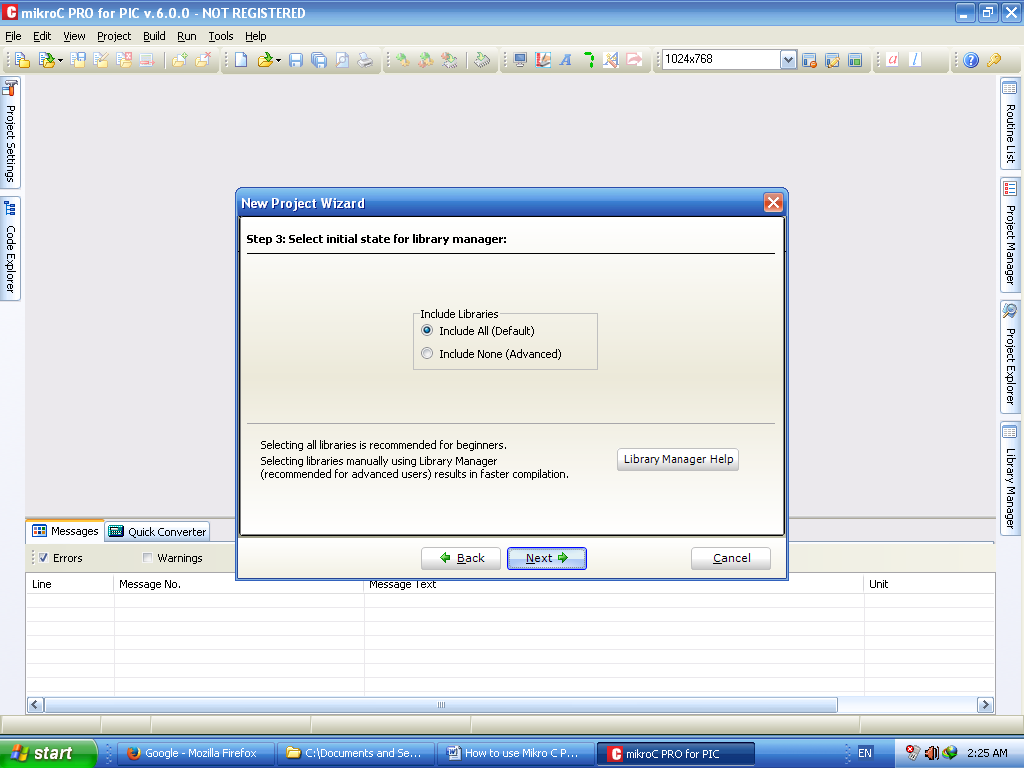Click the Build All Projects icon

426,60
